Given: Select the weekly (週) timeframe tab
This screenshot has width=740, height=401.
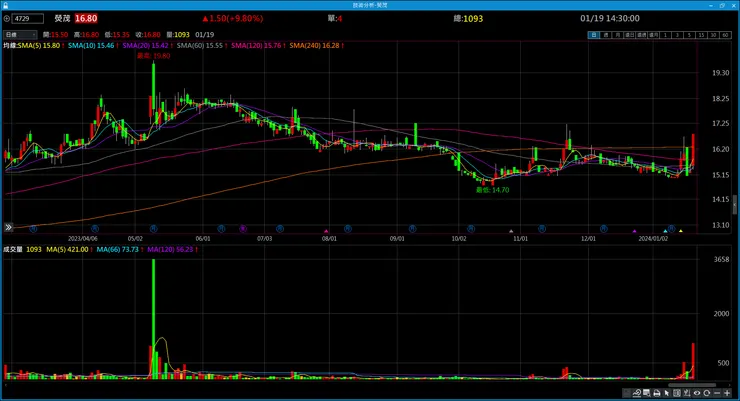Looking at the screenshot, I should [x=605, y=35].
